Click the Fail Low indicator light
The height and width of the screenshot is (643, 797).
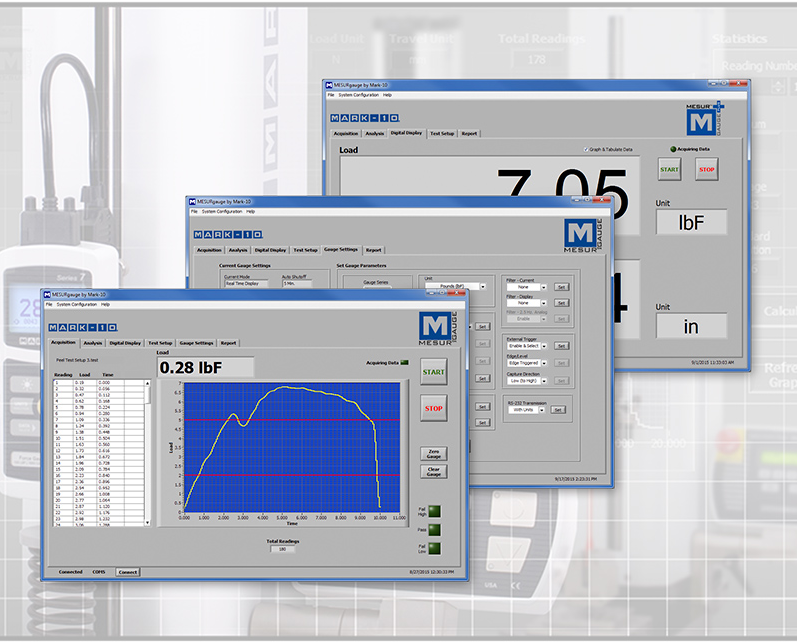tap(435, 548)
